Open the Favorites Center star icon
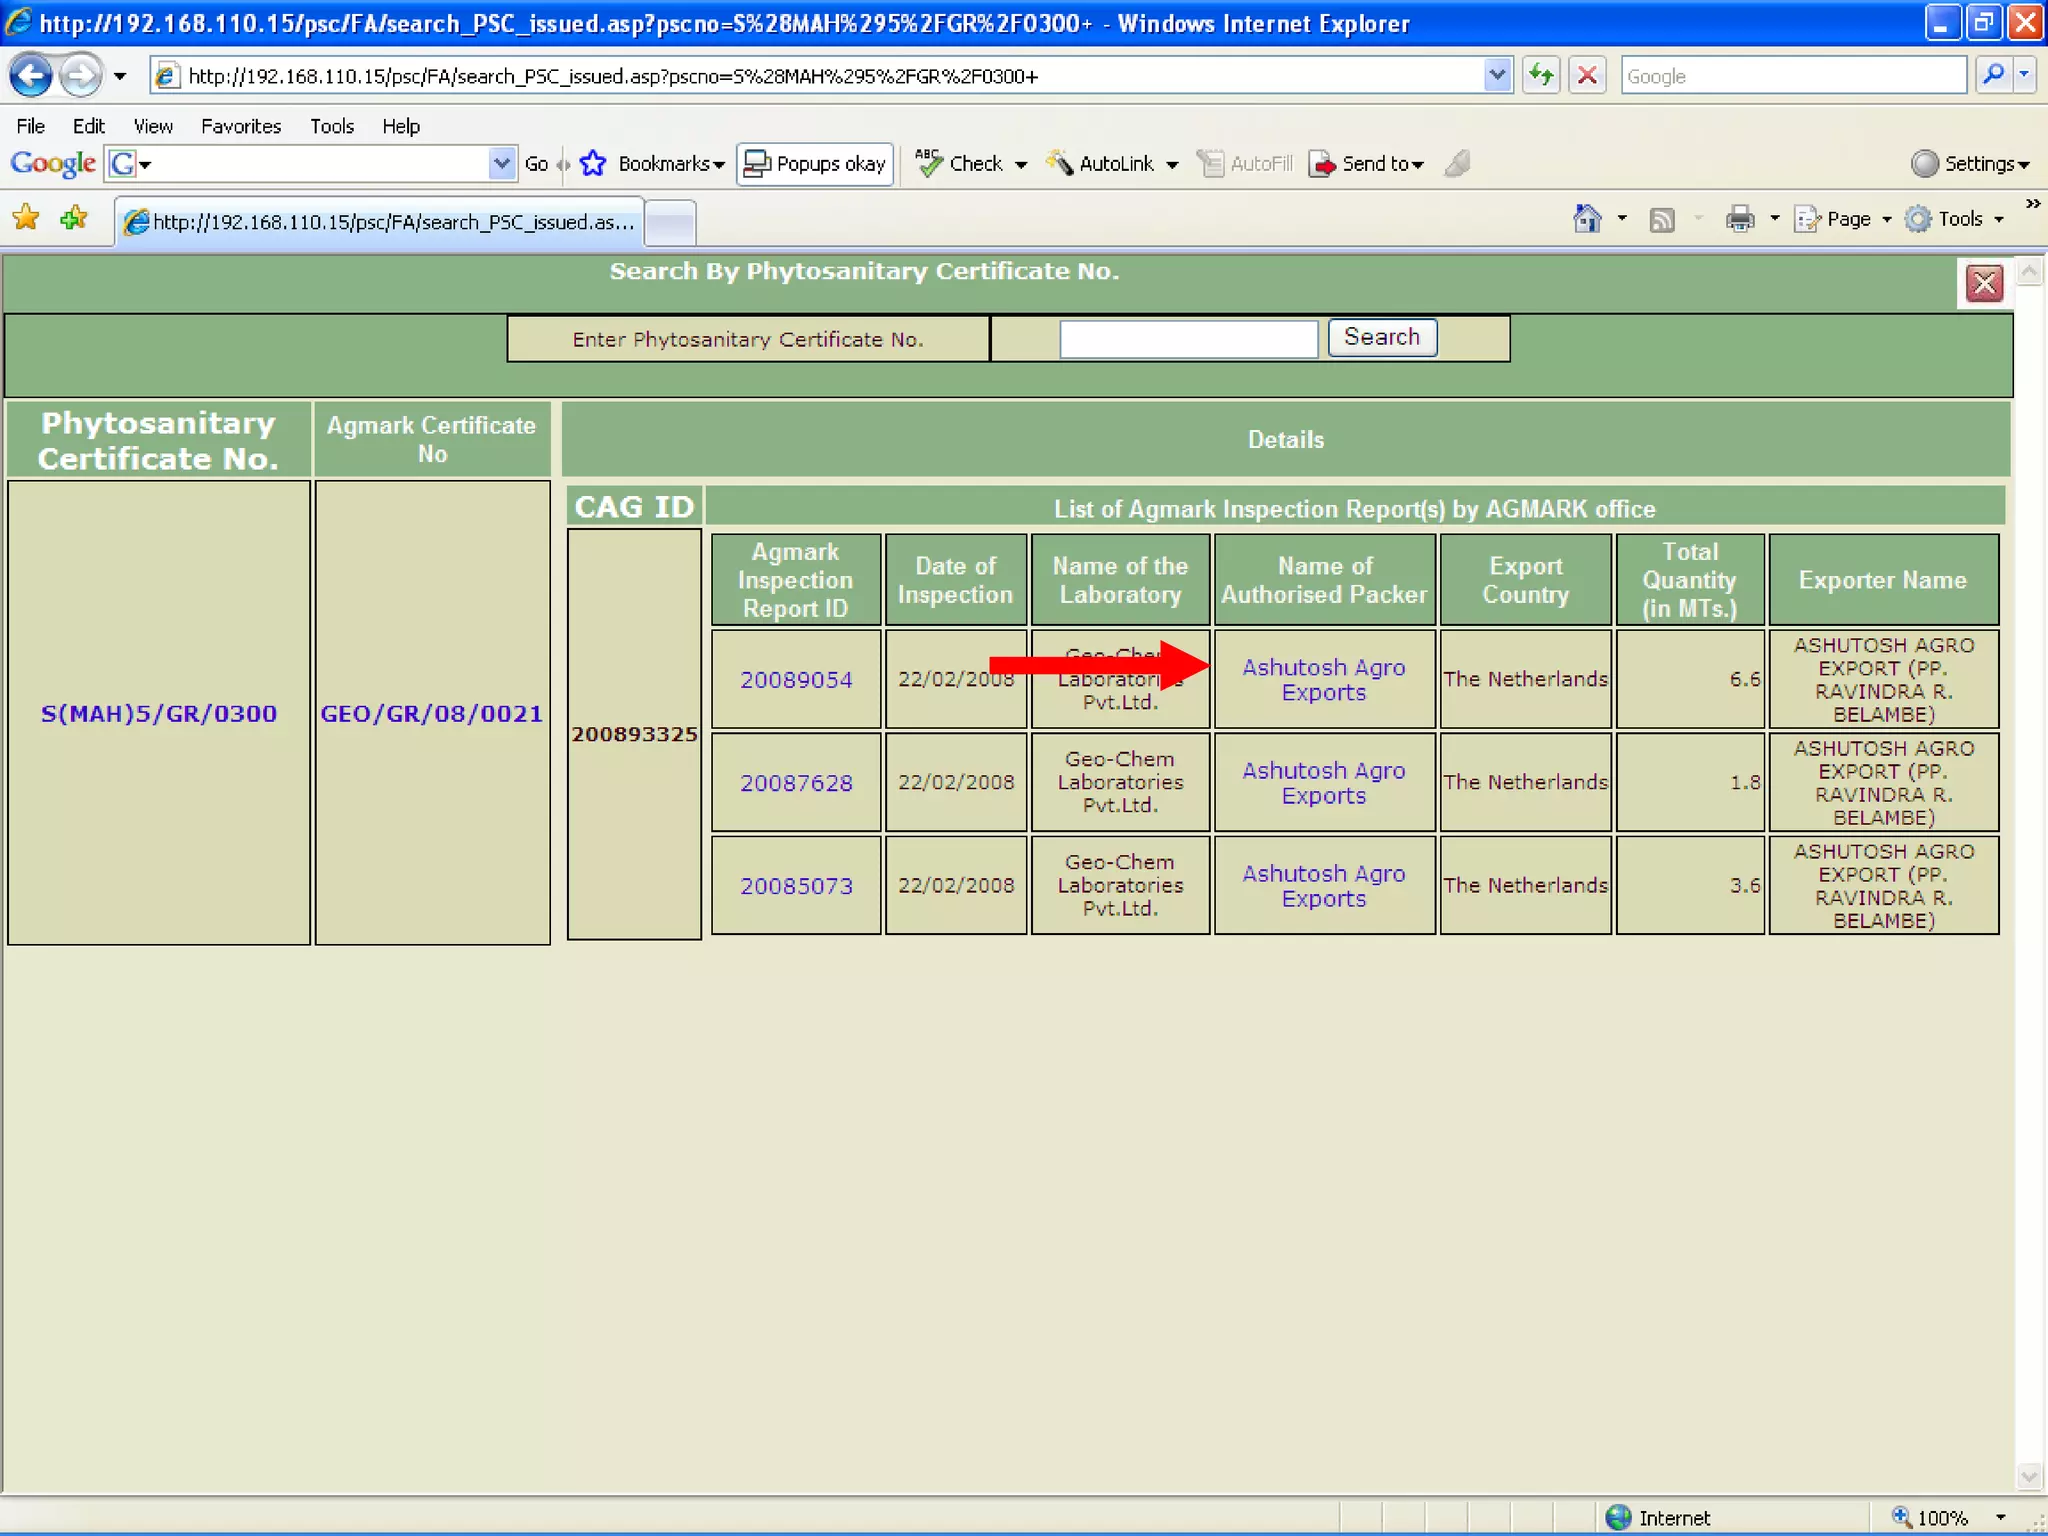Image resolution: width=2048 pixels, height=1536 pixels. 27,219
